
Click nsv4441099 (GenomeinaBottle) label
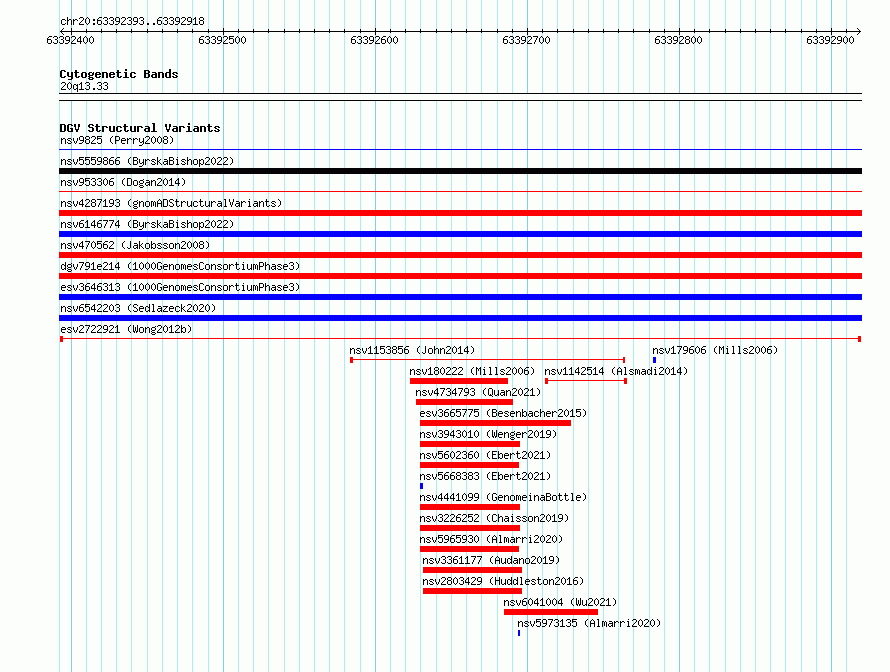[503, 497]
